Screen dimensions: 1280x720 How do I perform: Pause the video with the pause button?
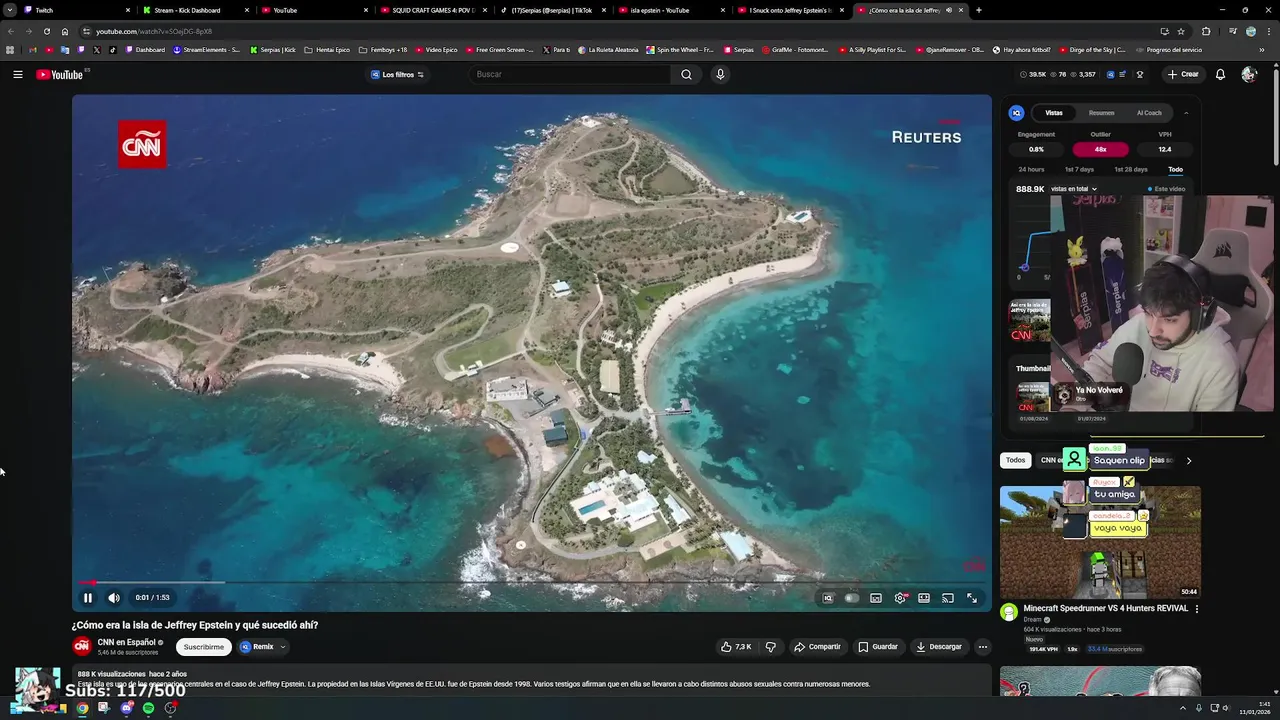pyautogui.click(x=88, y=598)
